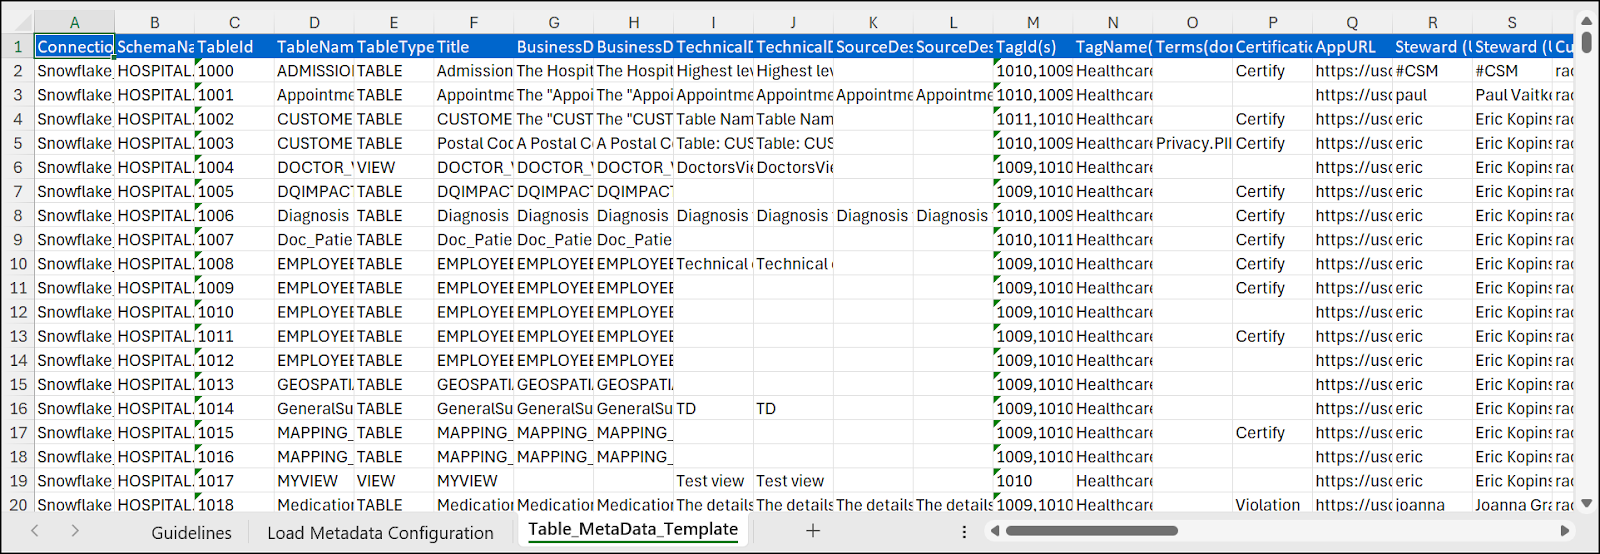Click the vertical scrollbar thumb
Image resolution: width=1600 pixels, height=554 pixels.
coord(1587,42)
